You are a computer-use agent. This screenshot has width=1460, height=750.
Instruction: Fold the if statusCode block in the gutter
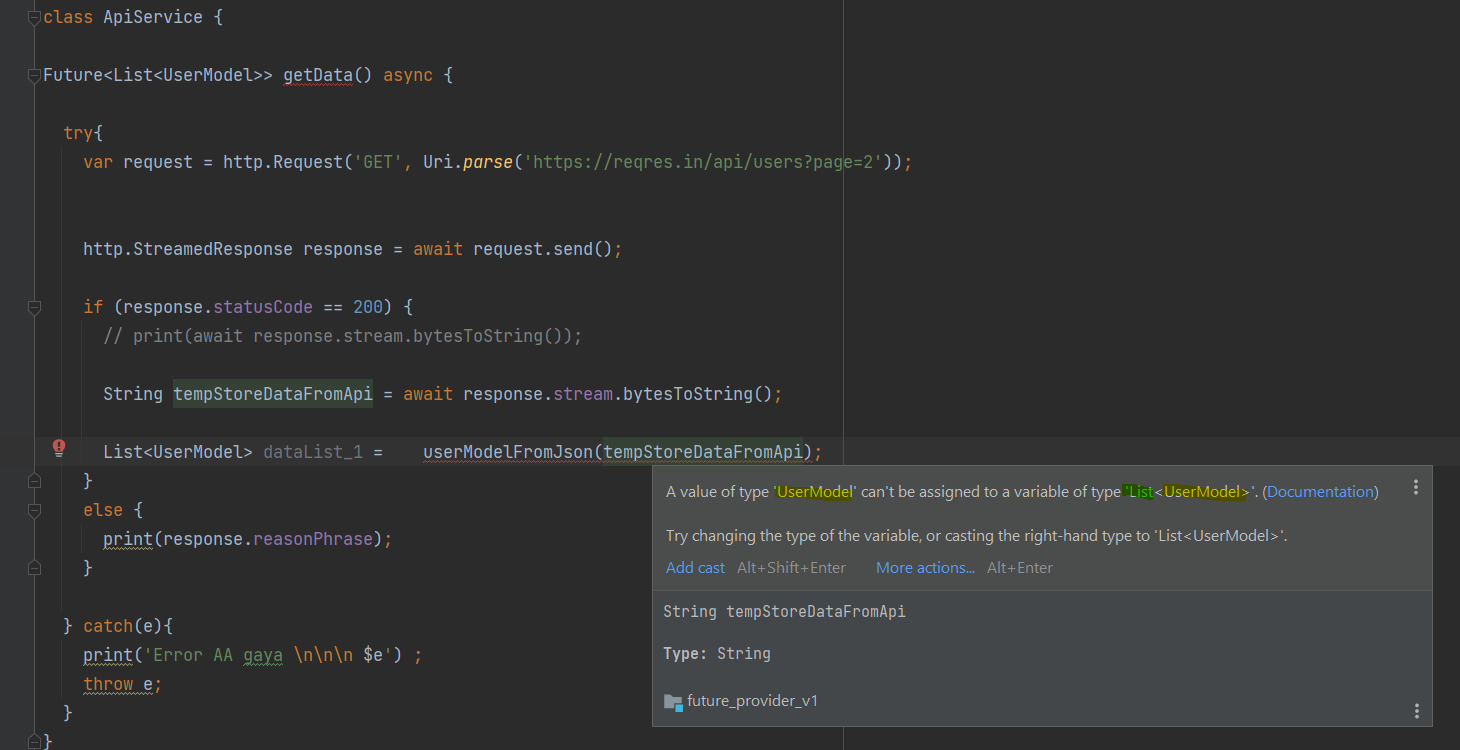[x=34, y=306]
